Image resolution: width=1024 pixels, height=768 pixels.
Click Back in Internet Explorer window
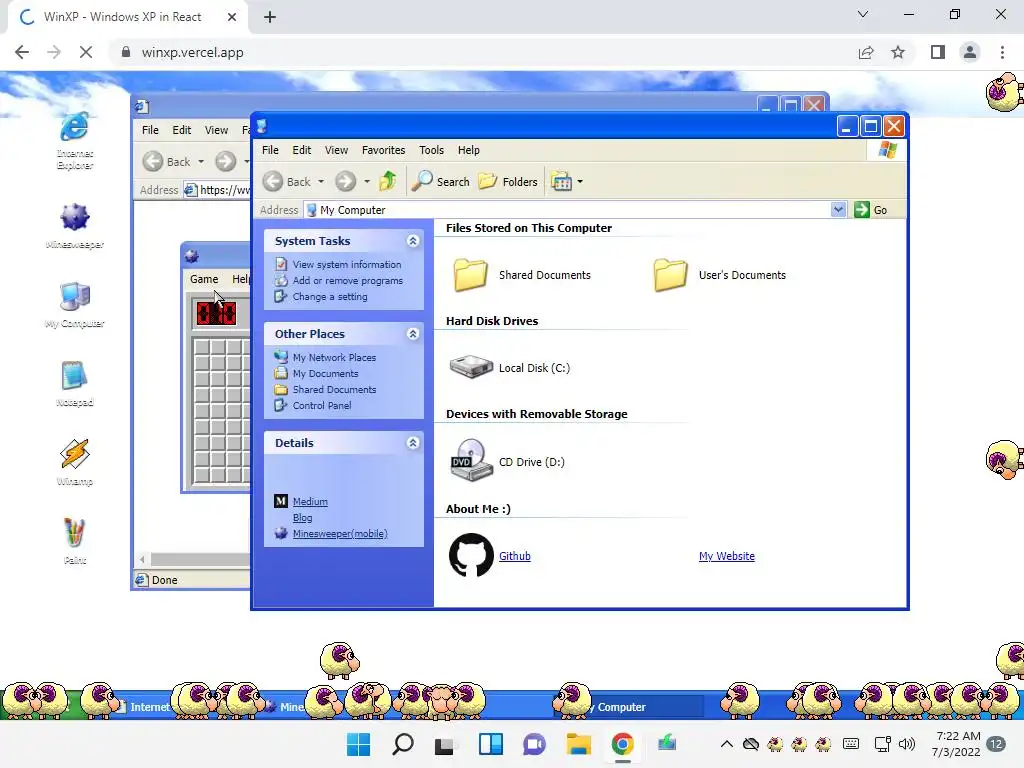[x=167, y=161]
